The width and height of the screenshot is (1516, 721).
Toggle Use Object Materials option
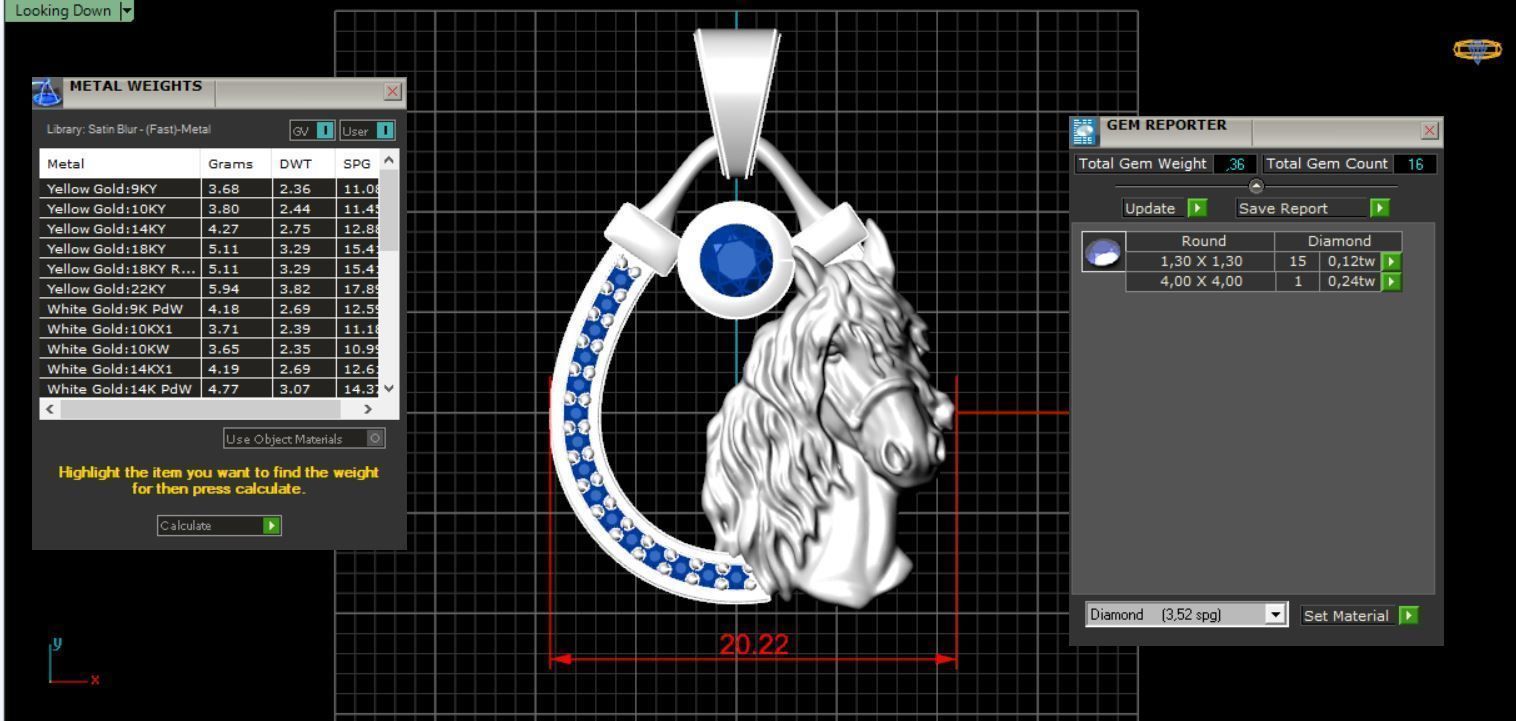tap(304, 439)
